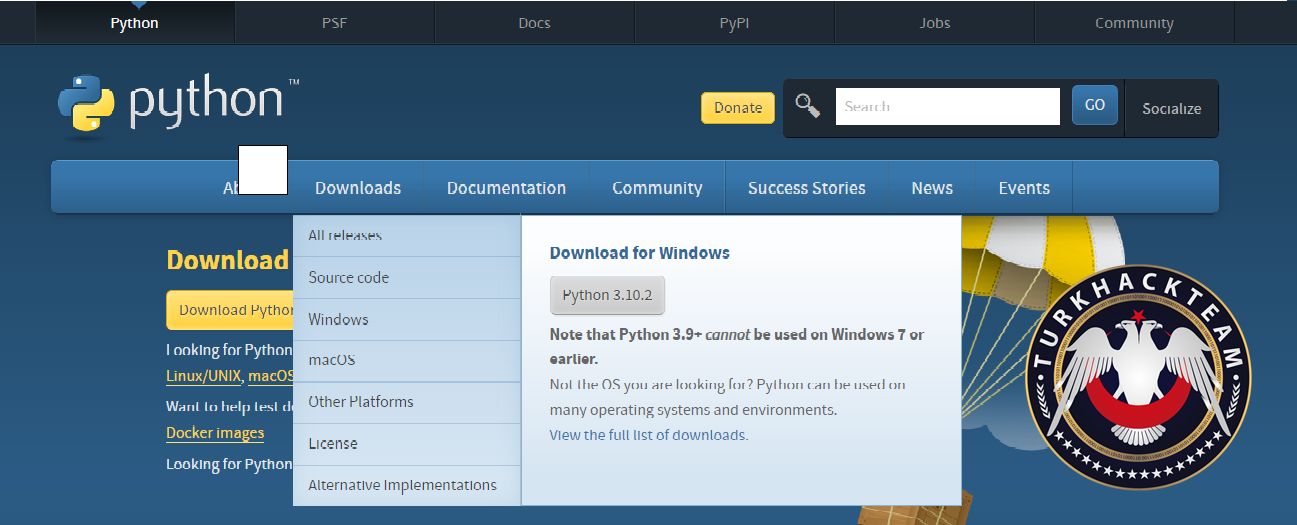This screenshot has width=1297, height=525.
Task: Focus the Search input field
Action: coord(947,106)
